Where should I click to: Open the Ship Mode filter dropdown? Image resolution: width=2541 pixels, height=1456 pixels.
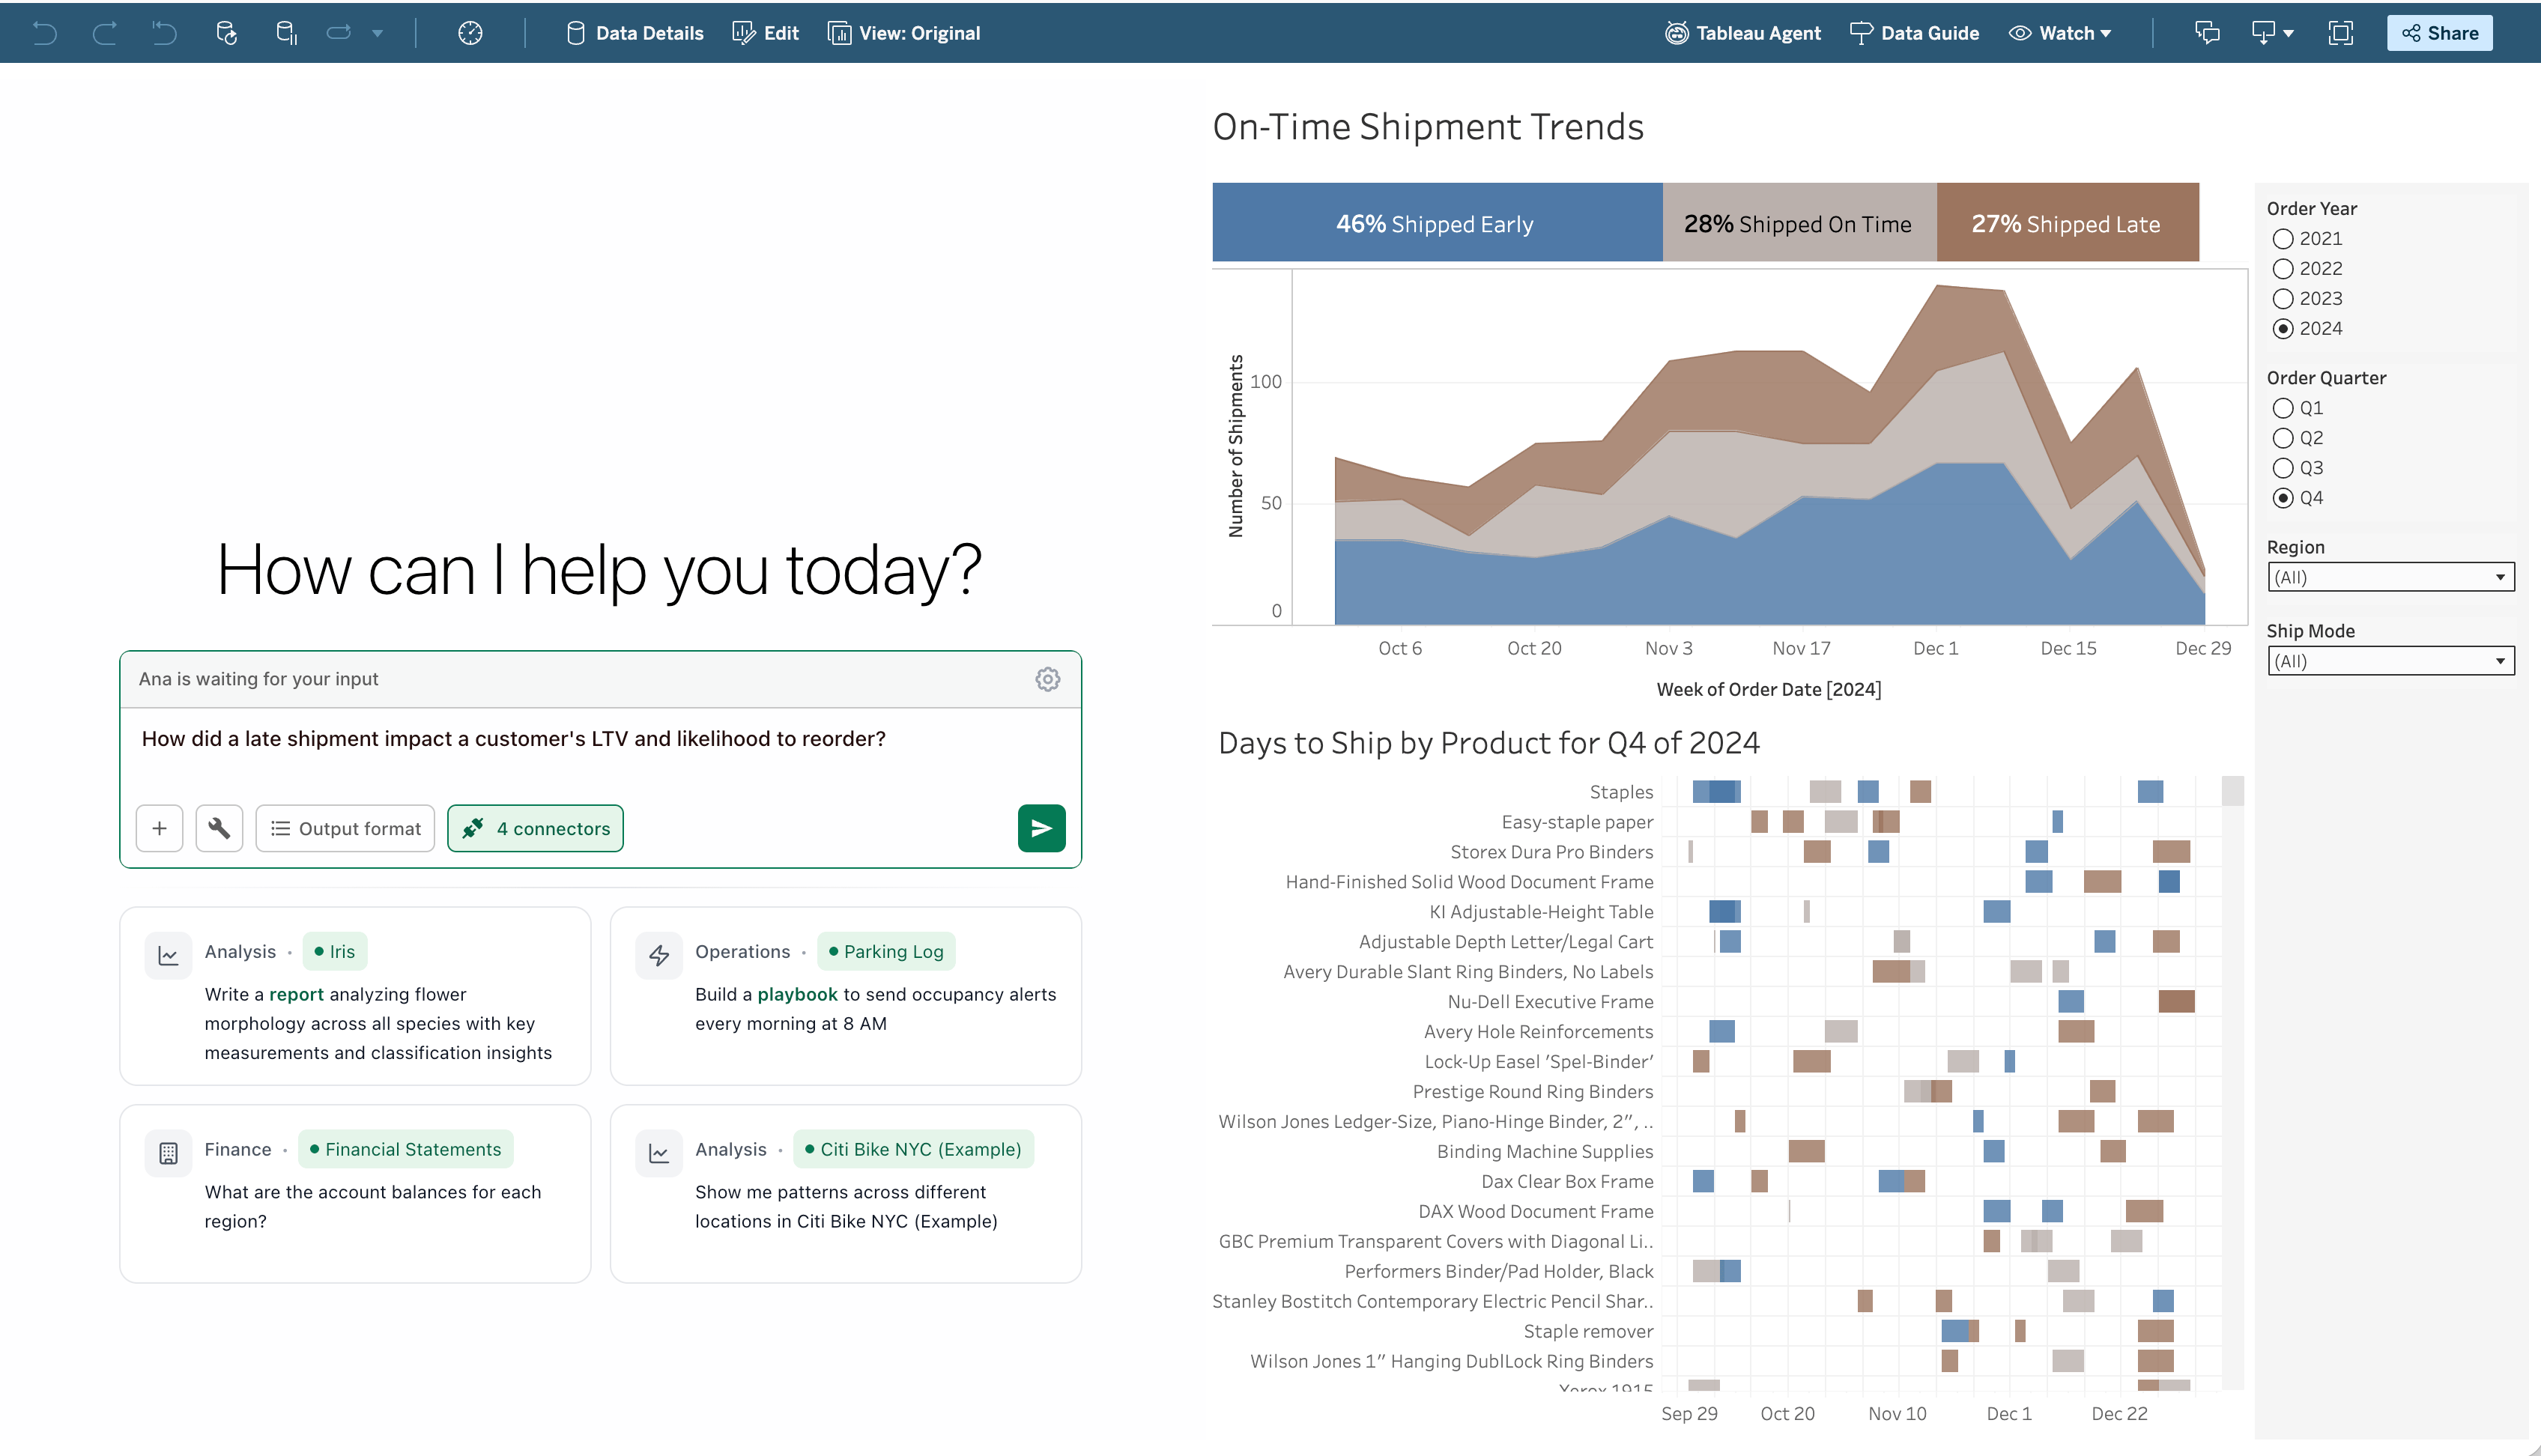click(2390, 661)
